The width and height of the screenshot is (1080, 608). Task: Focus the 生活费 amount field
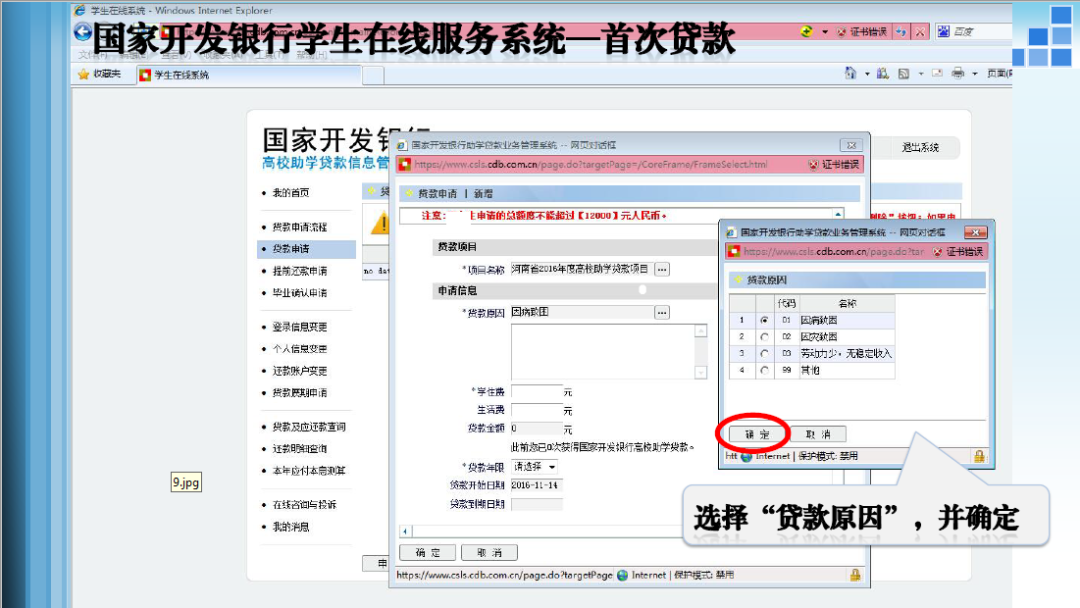[x=537, y=410]
